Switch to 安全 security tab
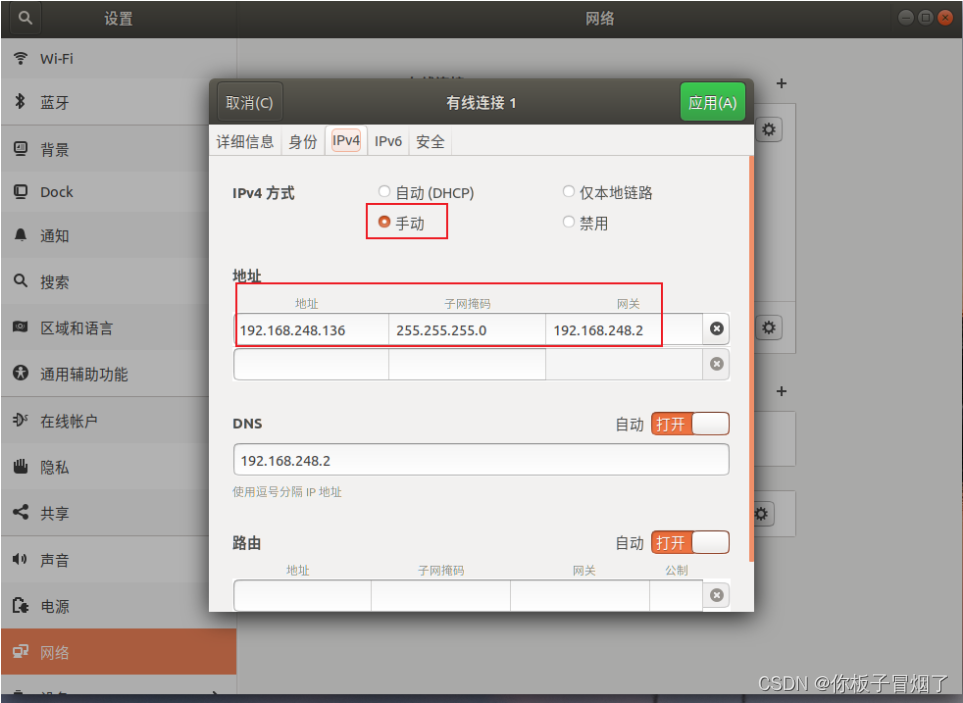This screenshot has height=703, width=963. (x=430, y=141)
